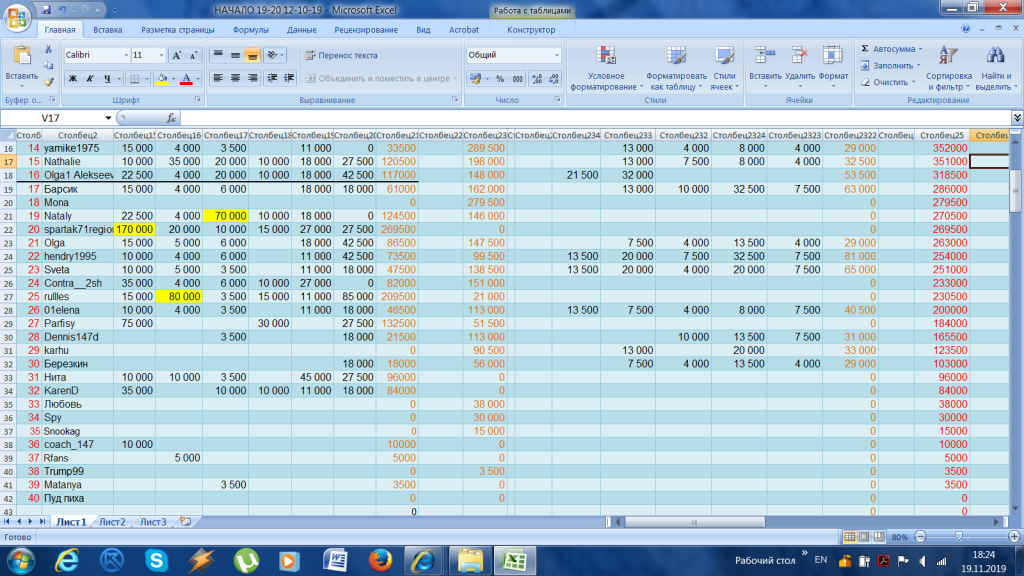The width and height of the screenshot is (1024, 576).
Task: Click the insert function fx icon
Action: (171, 117)
